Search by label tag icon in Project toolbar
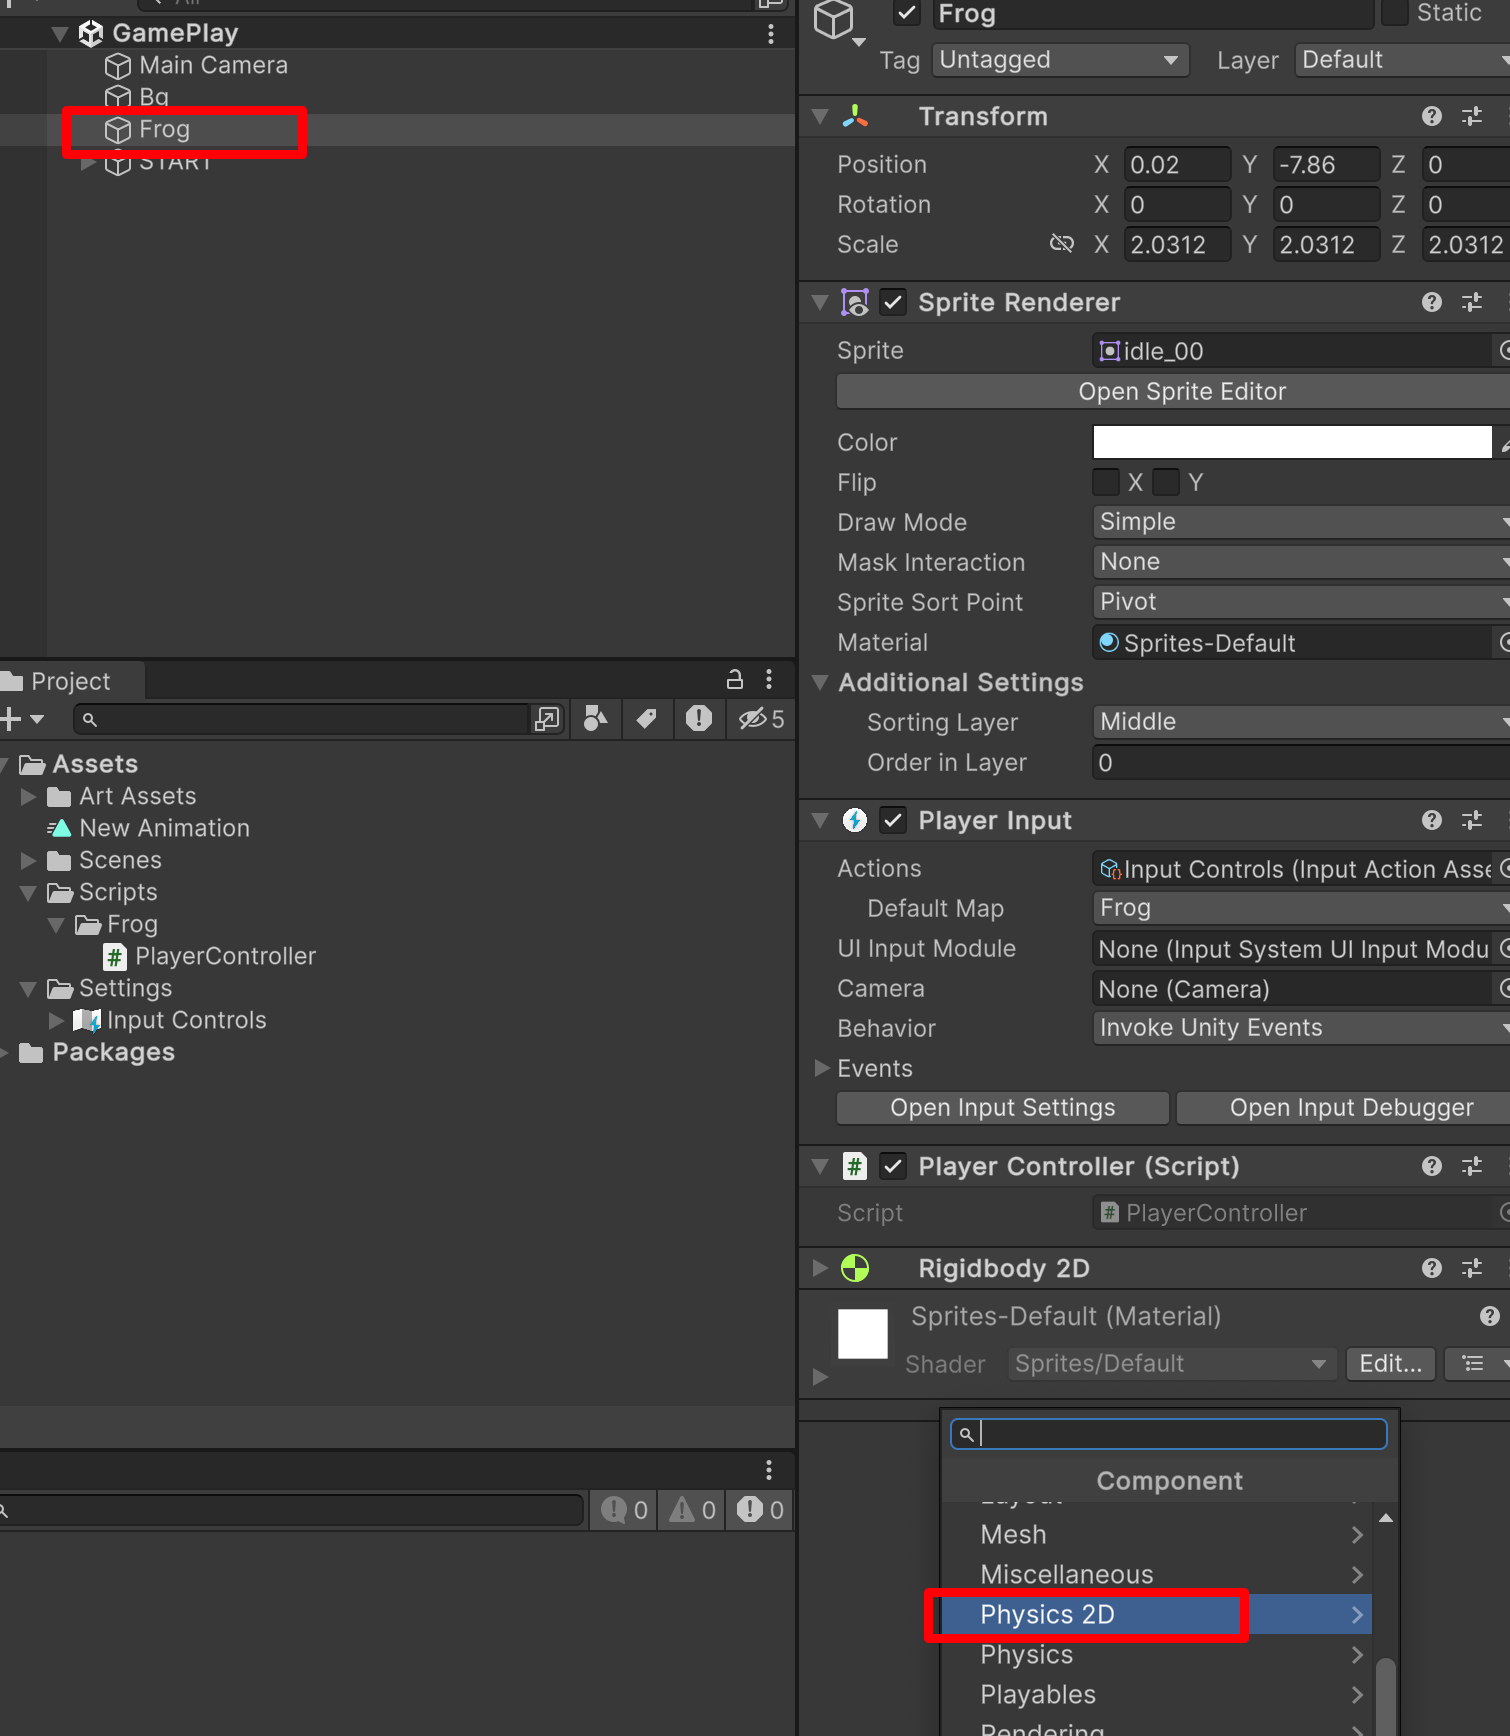The image size is (1510, 1736). coord(646,719)
